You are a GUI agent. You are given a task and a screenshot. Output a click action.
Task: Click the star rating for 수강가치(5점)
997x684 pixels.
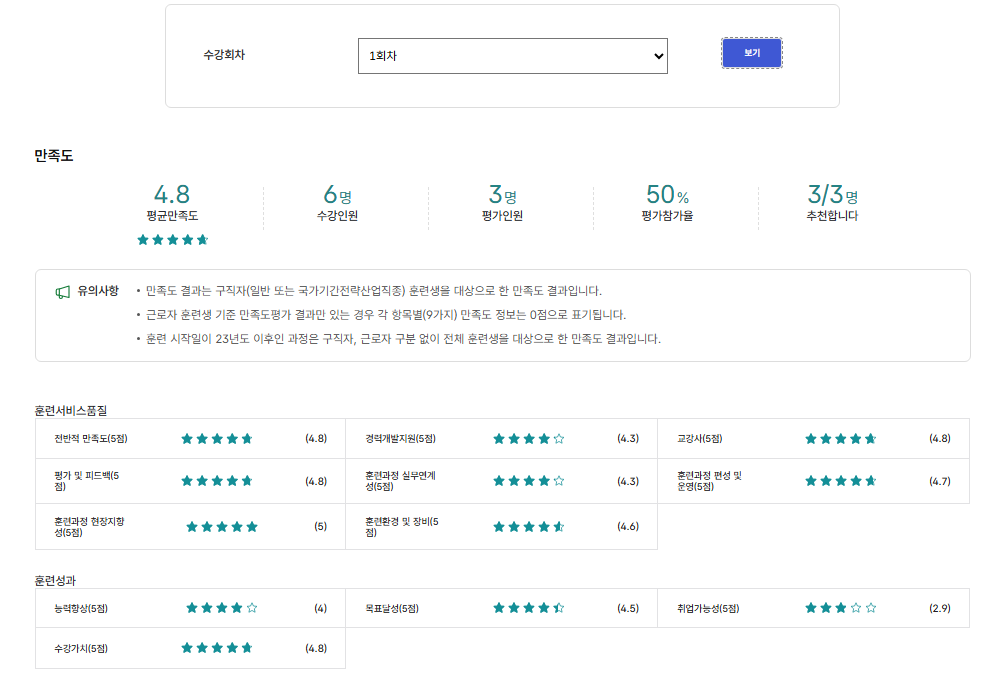pos(217,648)
